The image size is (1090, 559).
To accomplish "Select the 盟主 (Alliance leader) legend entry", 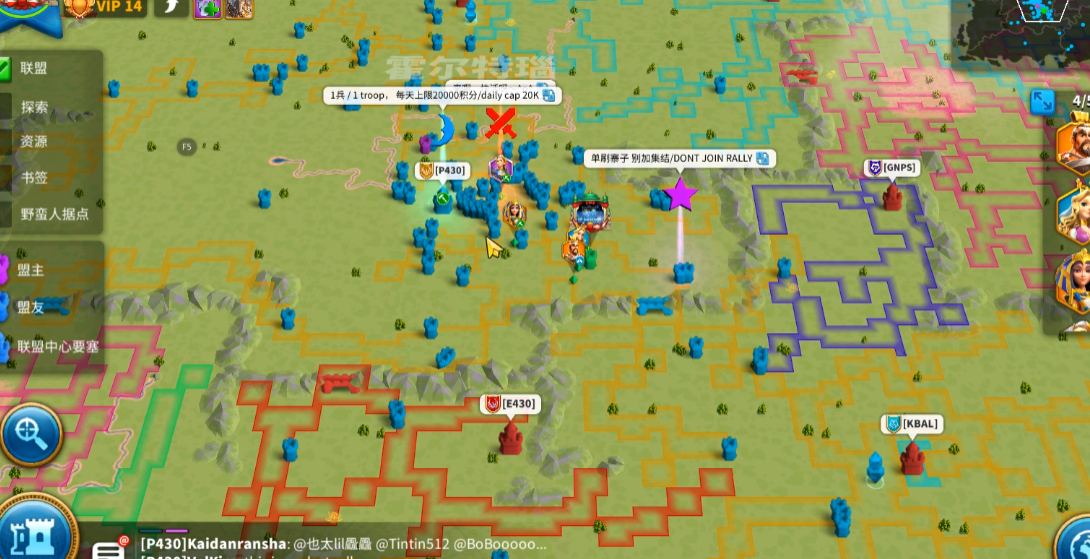I will point(31,270).
